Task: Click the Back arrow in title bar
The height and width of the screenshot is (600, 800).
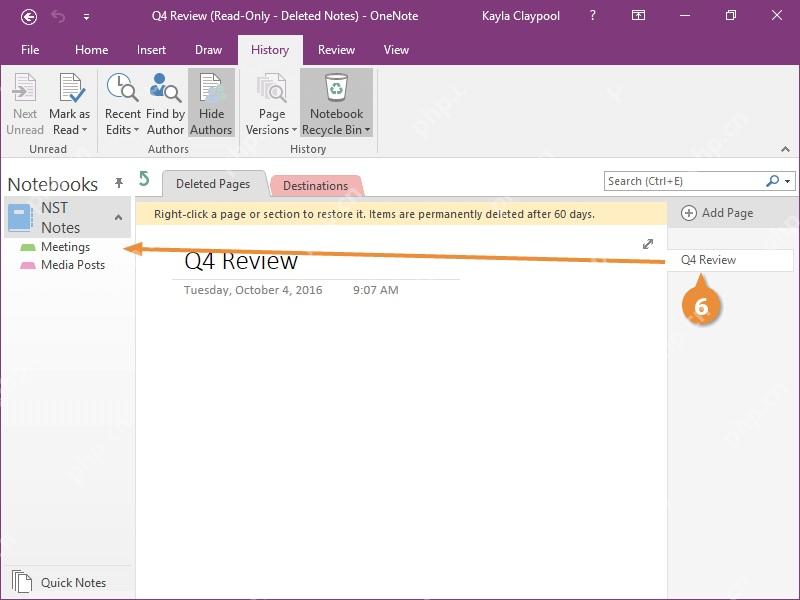Action: click(29, 17)
